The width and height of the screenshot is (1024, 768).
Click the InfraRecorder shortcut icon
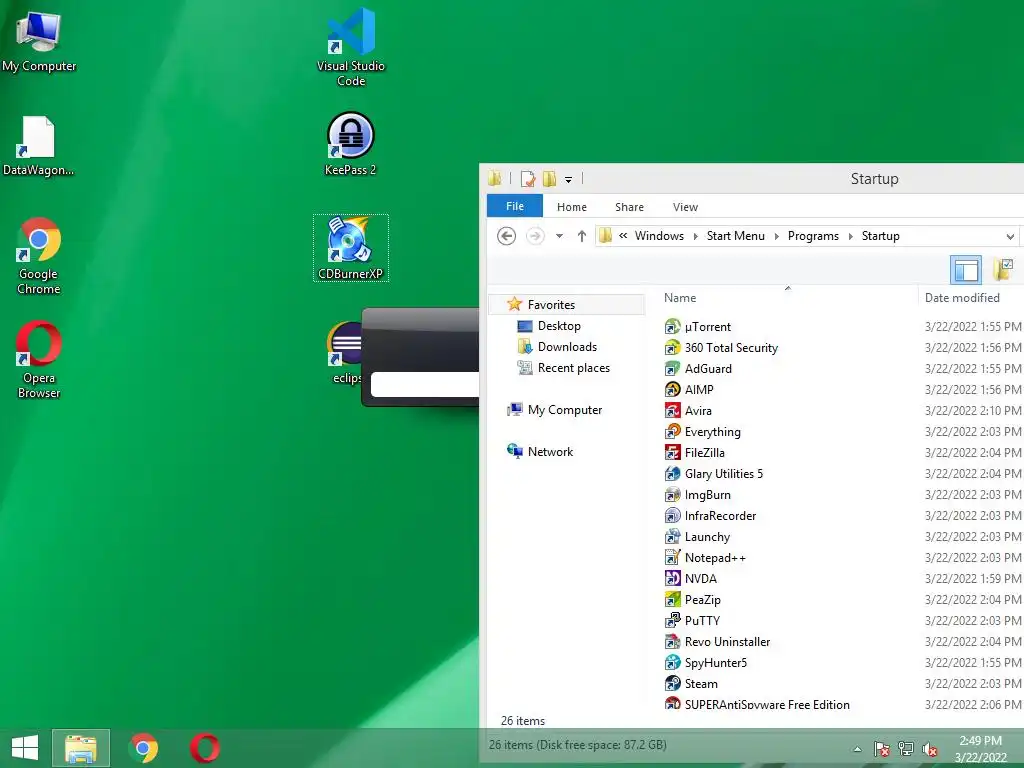[x=673, y=515]
